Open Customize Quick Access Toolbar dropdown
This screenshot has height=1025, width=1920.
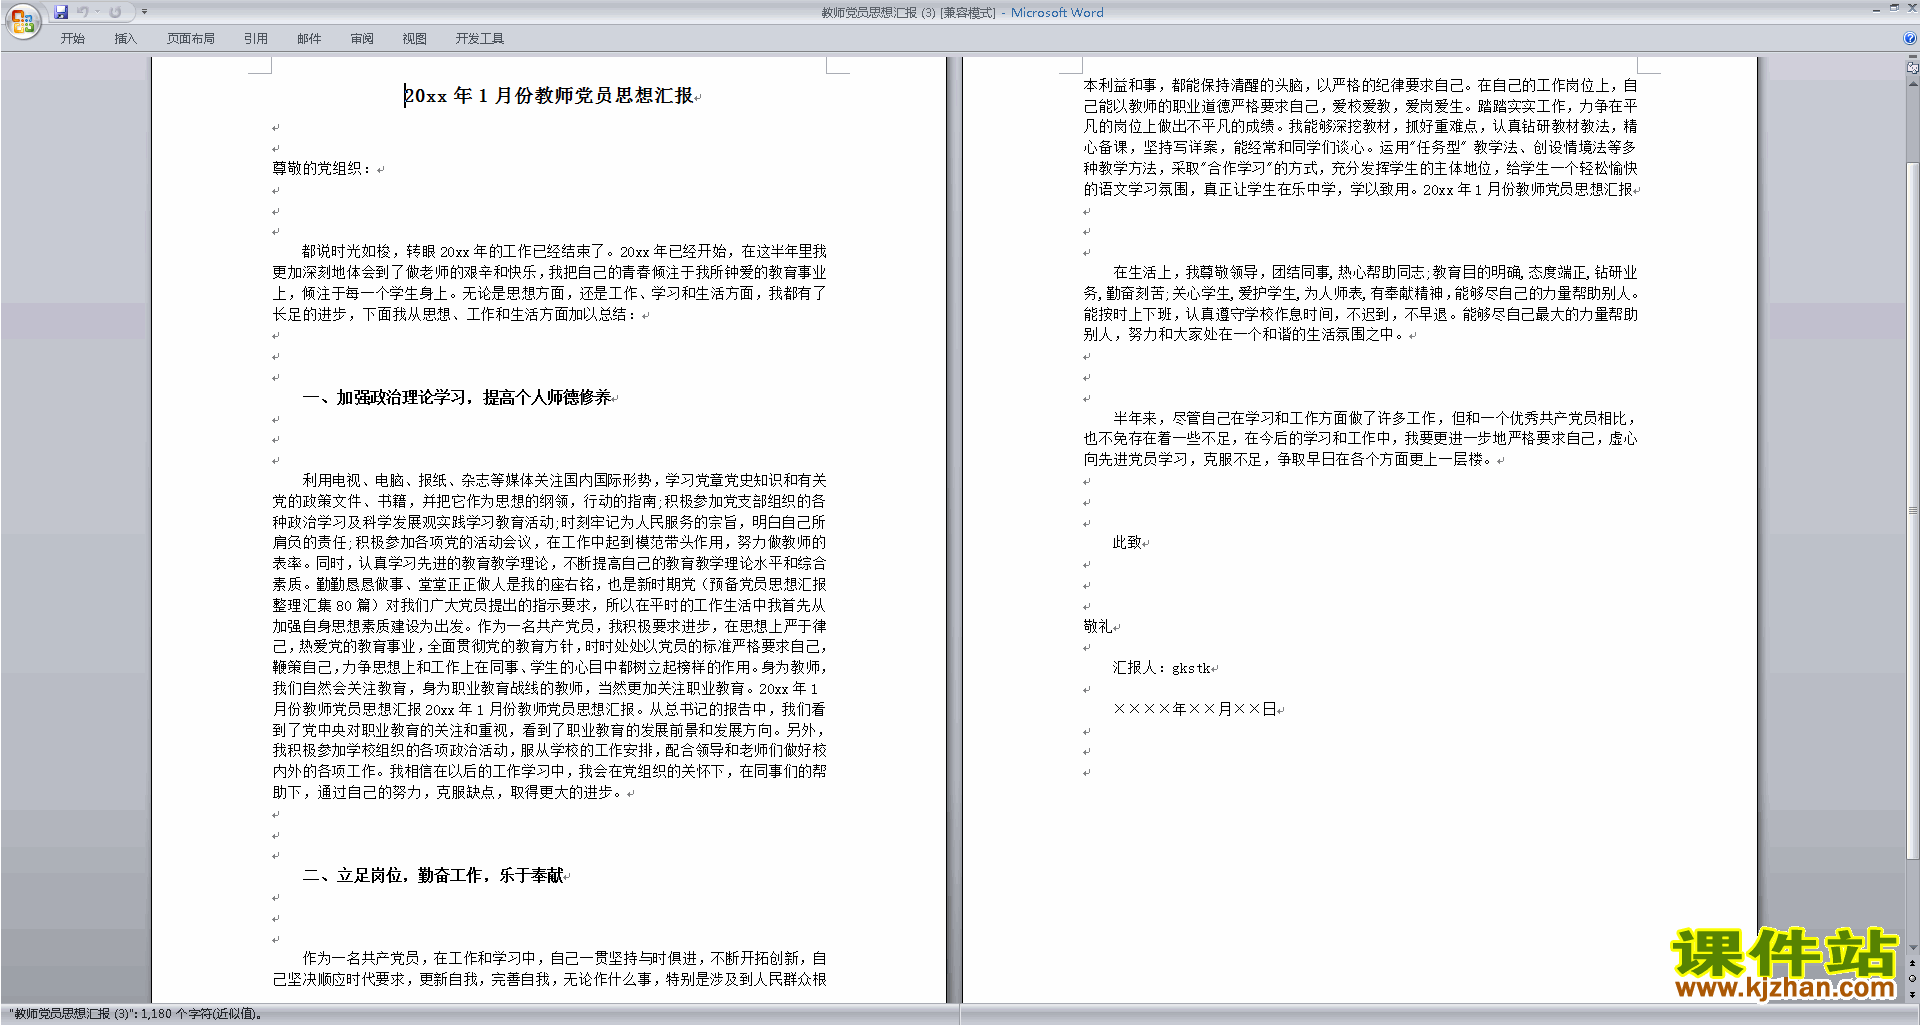pos(144,12)
